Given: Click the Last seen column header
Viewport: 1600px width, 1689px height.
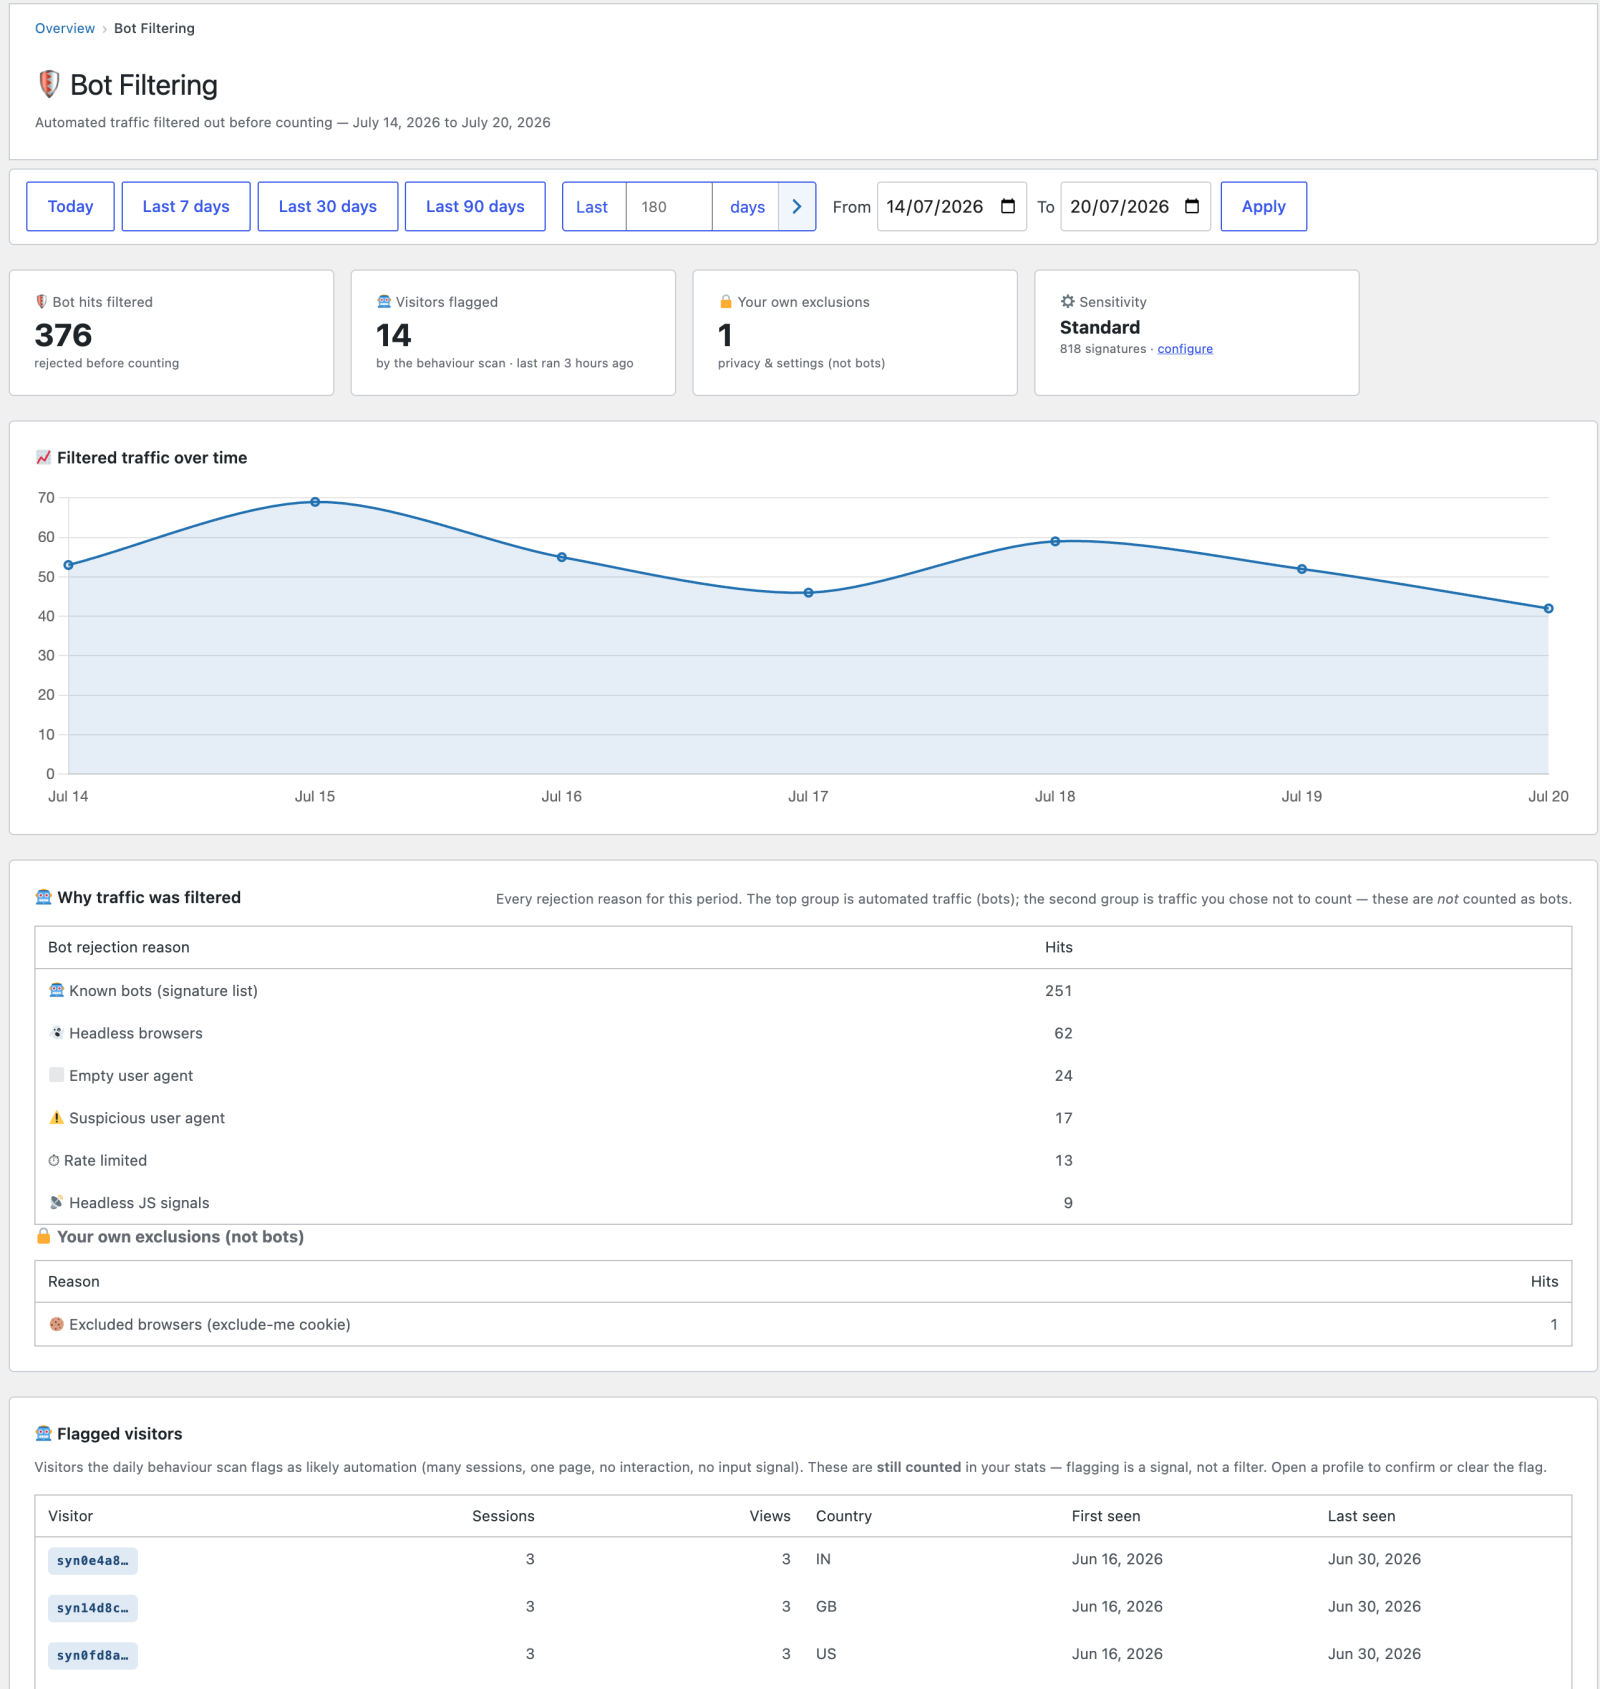Looking at the screenshot, I should [1361, 1516].
